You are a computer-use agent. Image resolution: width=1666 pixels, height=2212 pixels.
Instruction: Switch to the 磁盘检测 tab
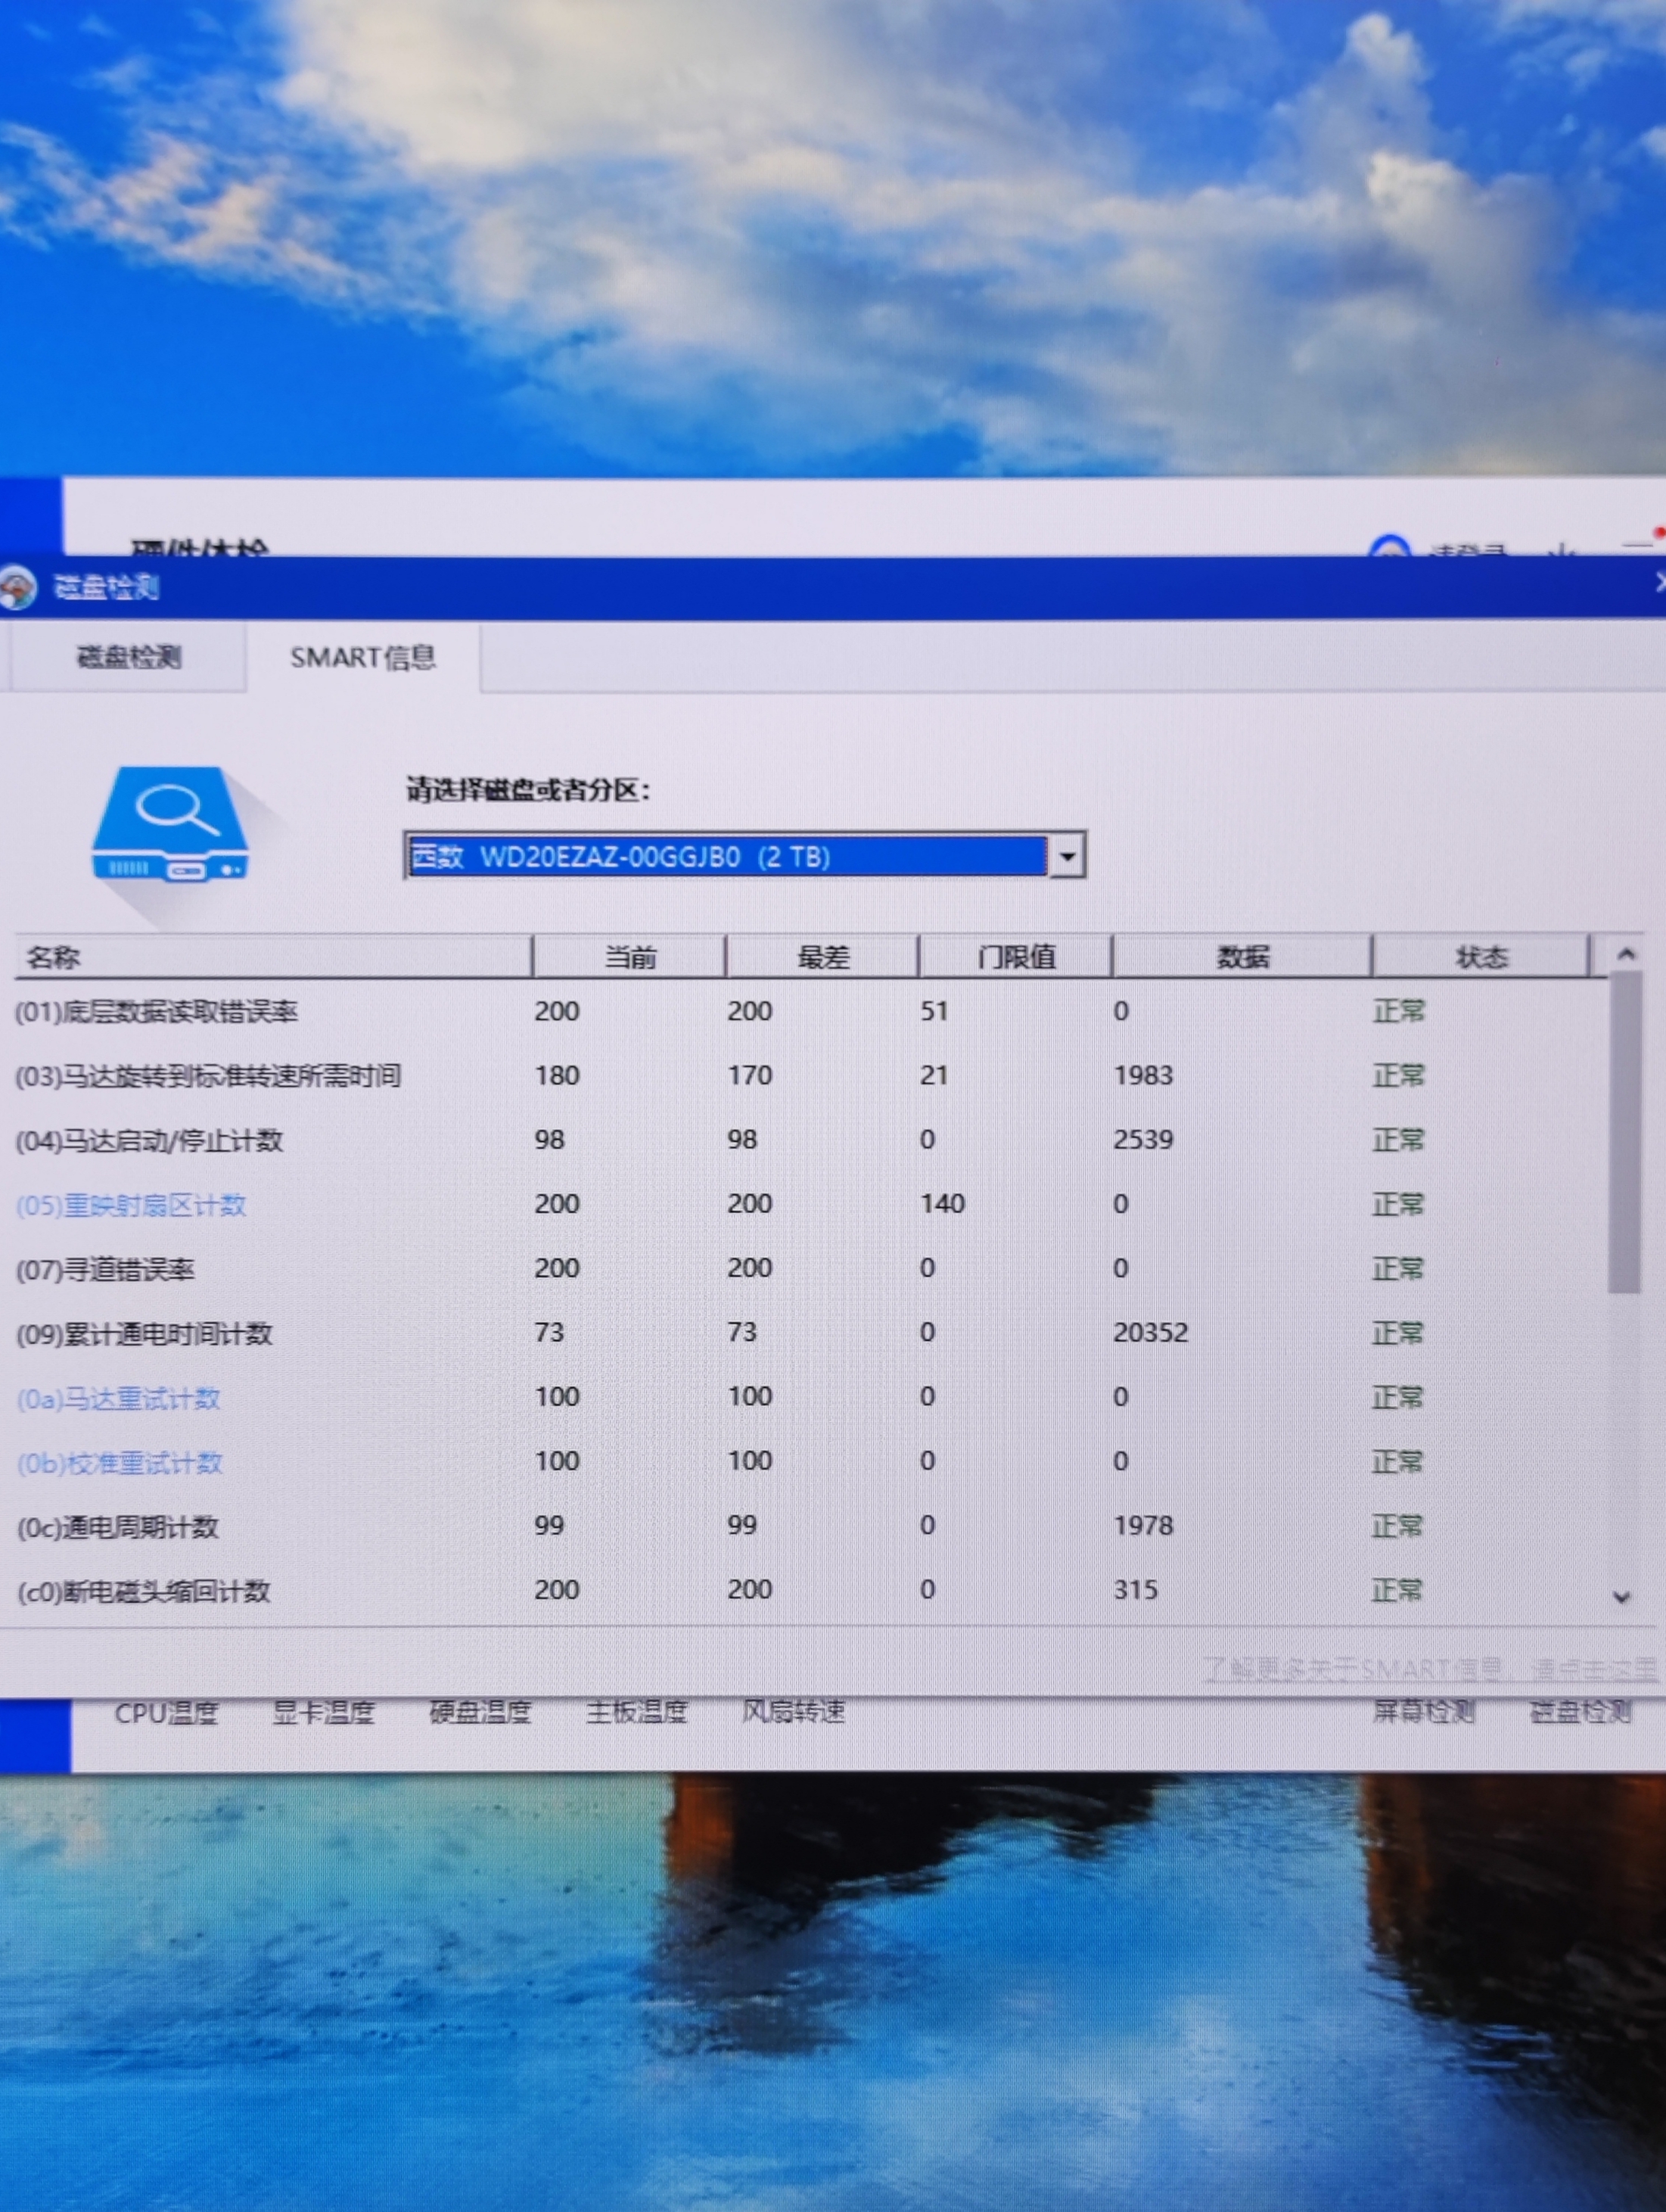[129, 657]
